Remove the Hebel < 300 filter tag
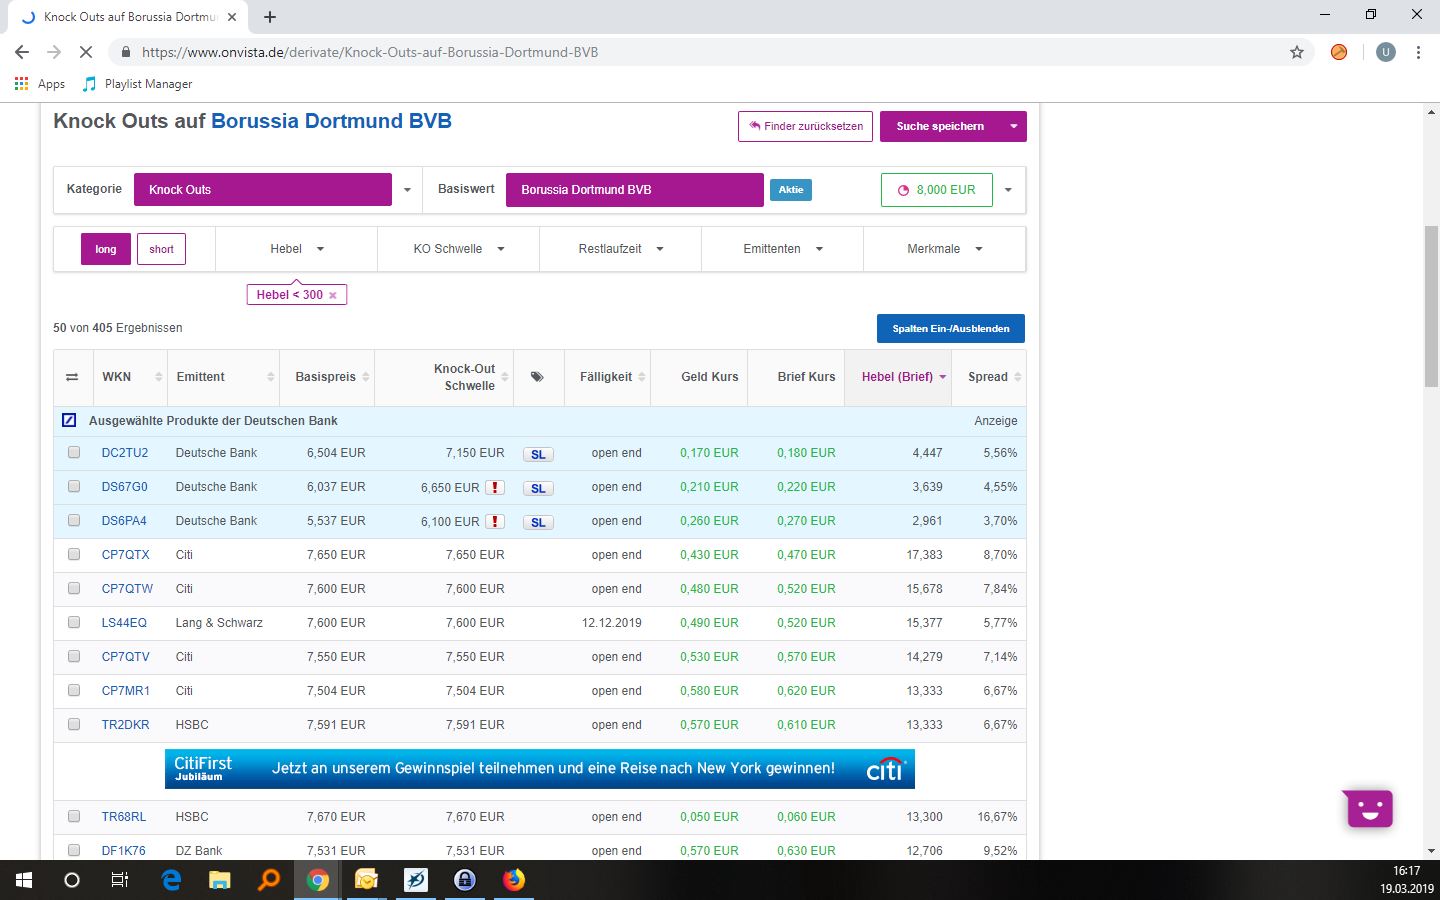The image size is (1440, 900). [333, 295]
